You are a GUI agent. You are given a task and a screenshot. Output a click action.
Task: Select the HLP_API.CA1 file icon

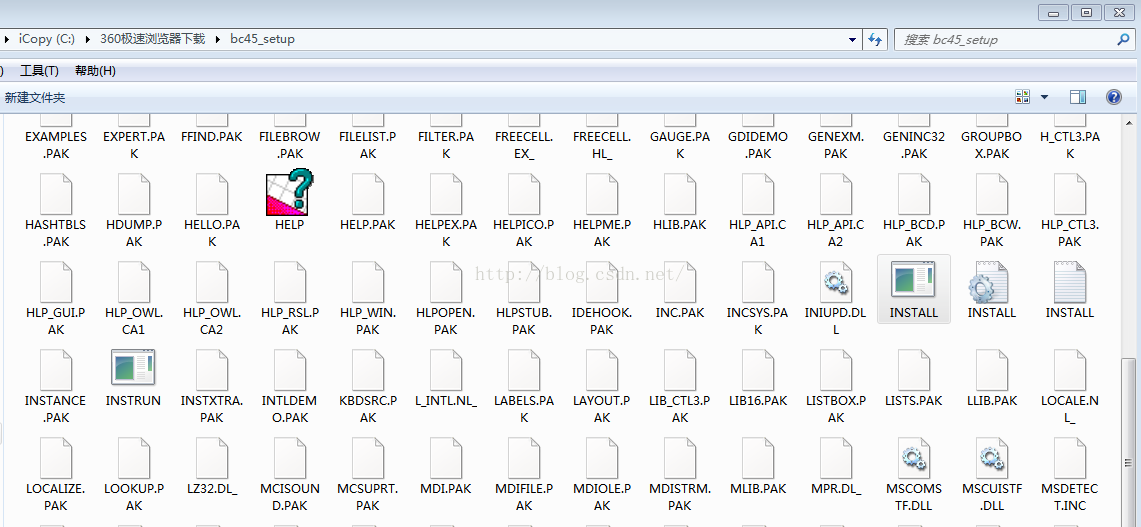pos(758,194)
